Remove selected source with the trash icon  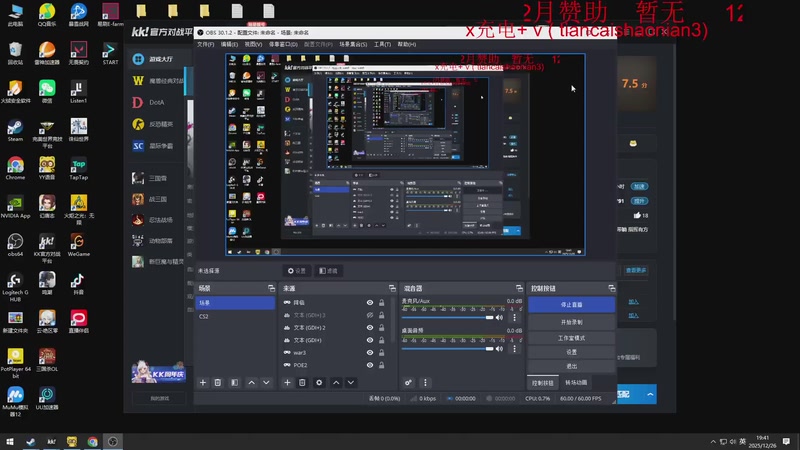tap(302, 383)
